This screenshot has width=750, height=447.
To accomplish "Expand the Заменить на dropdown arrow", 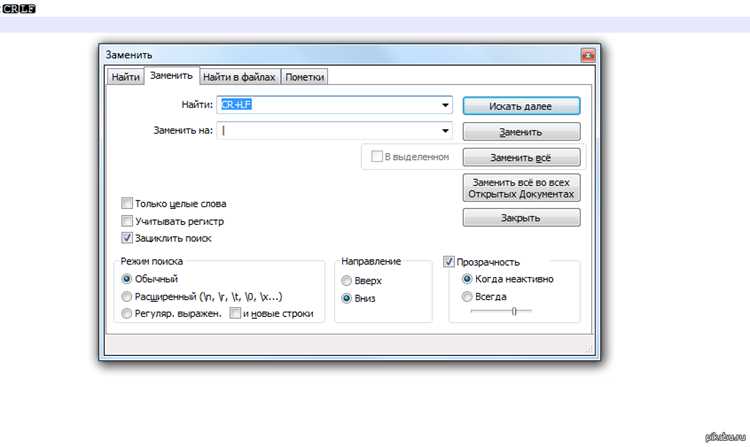I will 445,131.
